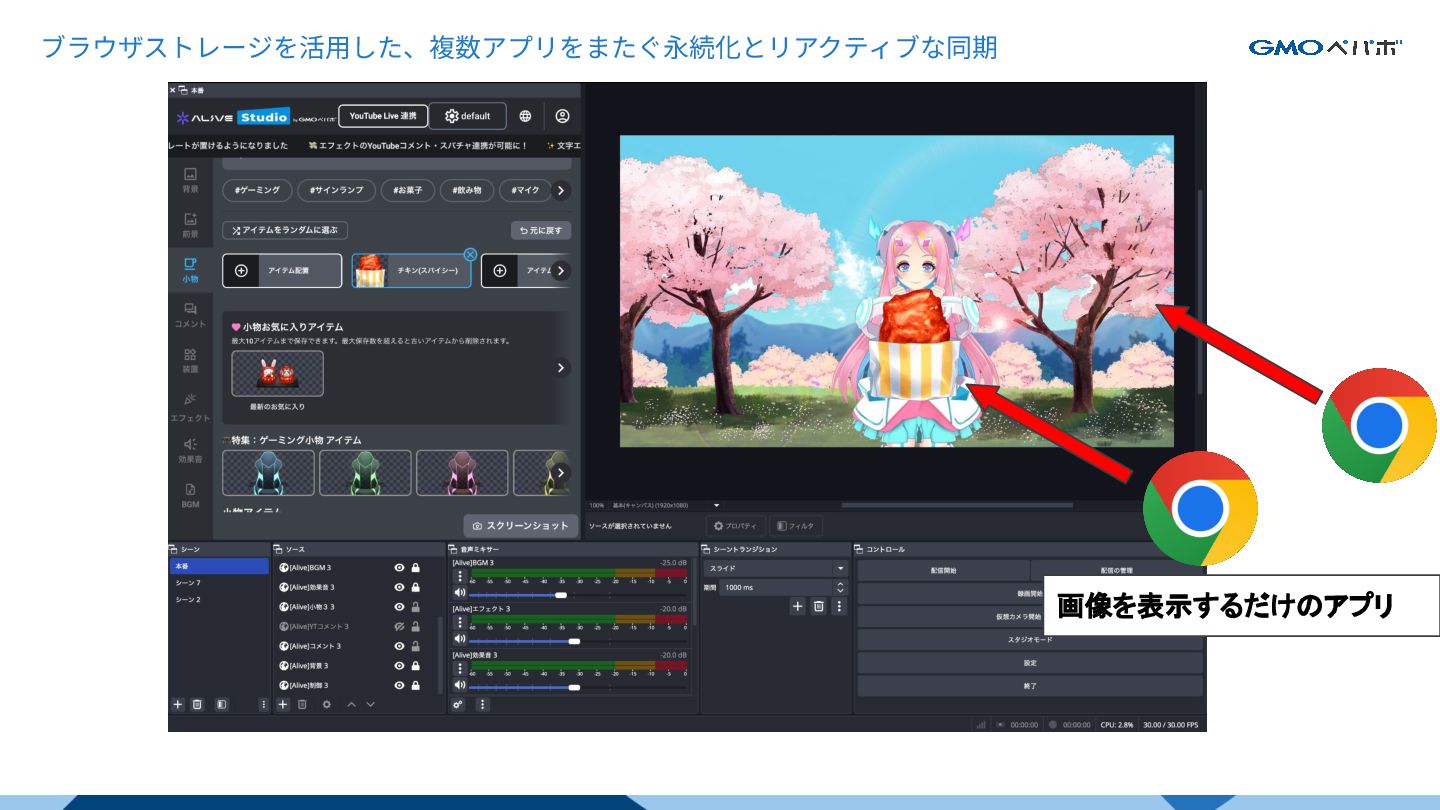Delete source using the ソース panel trash icon

(302, 704)
